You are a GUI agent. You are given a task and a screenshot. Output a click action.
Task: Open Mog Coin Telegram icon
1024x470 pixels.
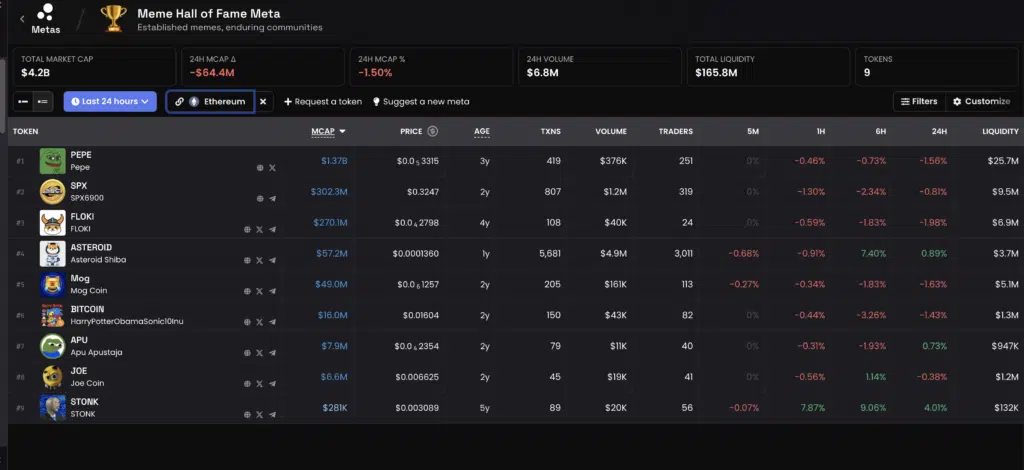tap(272, 291)
